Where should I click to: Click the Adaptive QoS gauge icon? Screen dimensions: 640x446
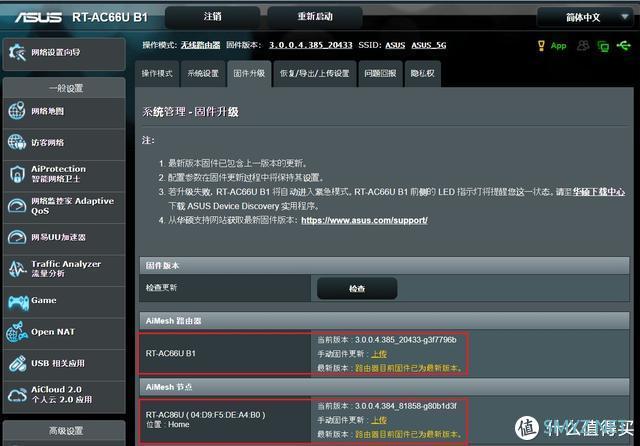(x=17, y=206)
